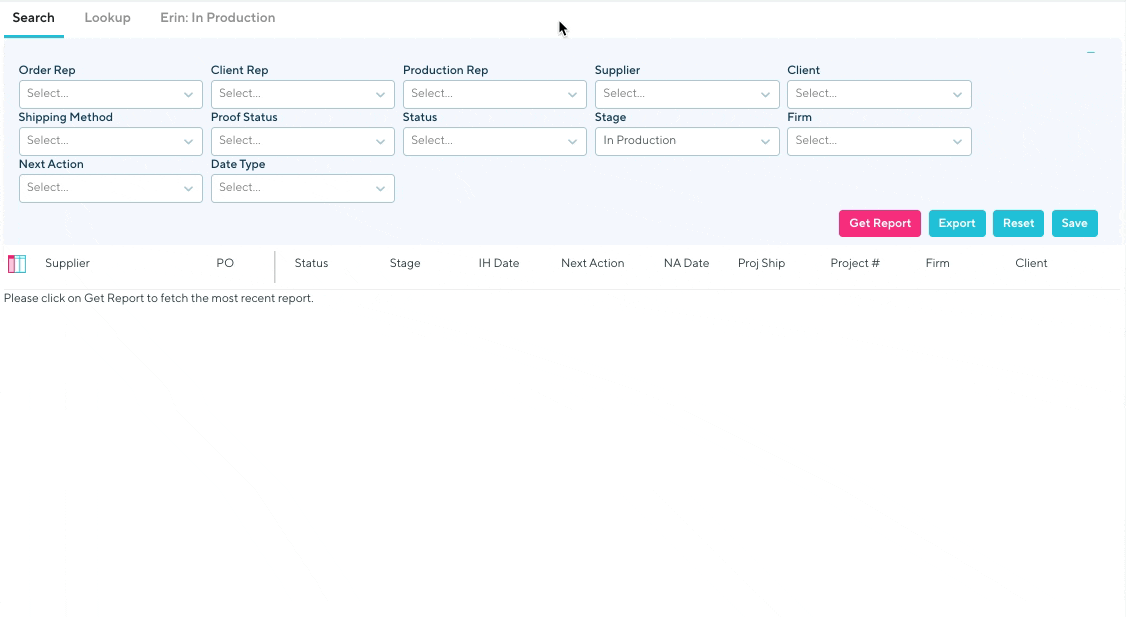Switch to the Lookup tab
This screenshot has height=617, width=1126.
click(107, 18)
